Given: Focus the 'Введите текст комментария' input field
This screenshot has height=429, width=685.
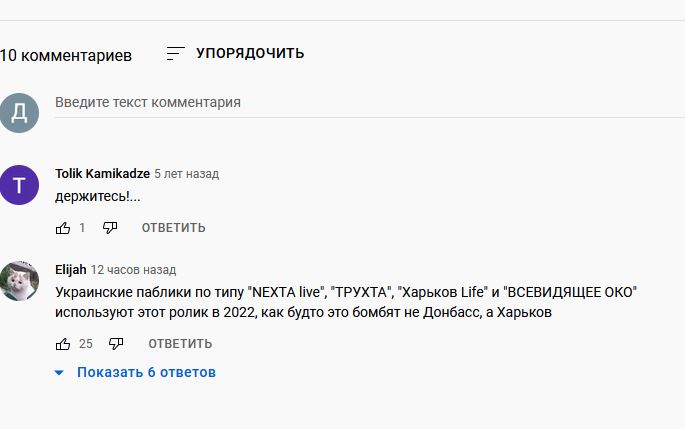Looking at the screenshot, I should pyautogui.click(x=370, y=103).
